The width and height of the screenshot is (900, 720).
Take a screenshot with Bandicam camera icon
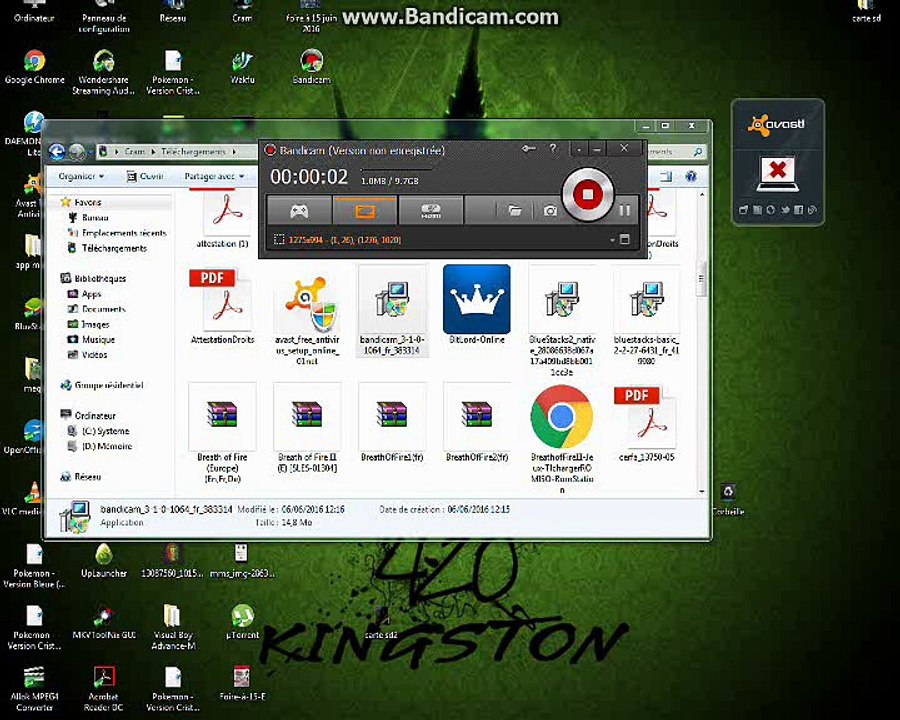pyautogui.click(x=550, y=211)
